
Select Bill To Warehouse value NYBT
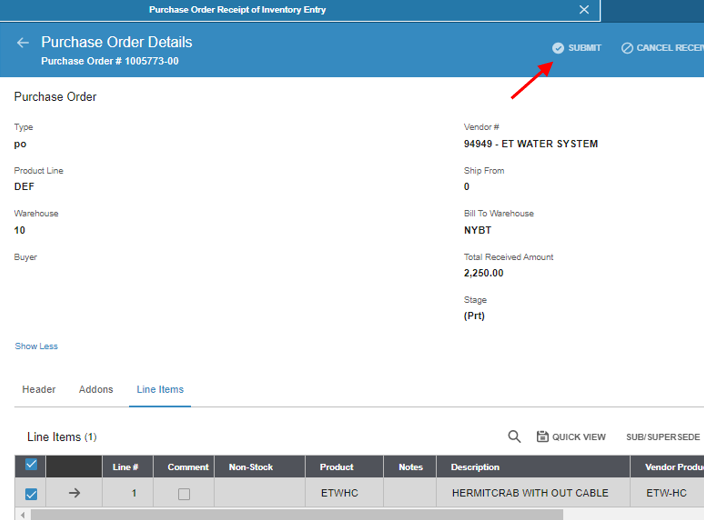(478, 230)
